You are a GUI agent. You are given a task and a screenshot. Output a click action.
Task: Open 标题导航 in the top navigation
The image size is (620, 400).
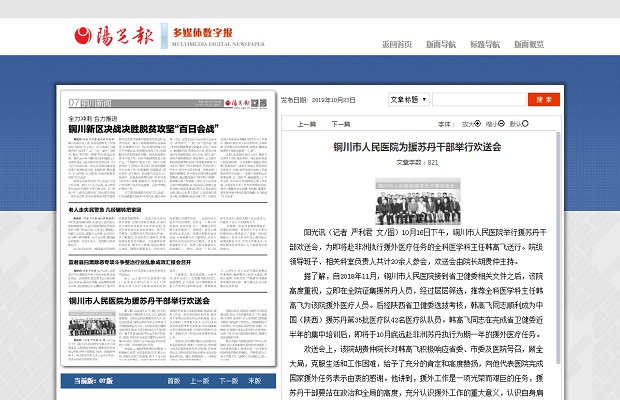point(485,44)
